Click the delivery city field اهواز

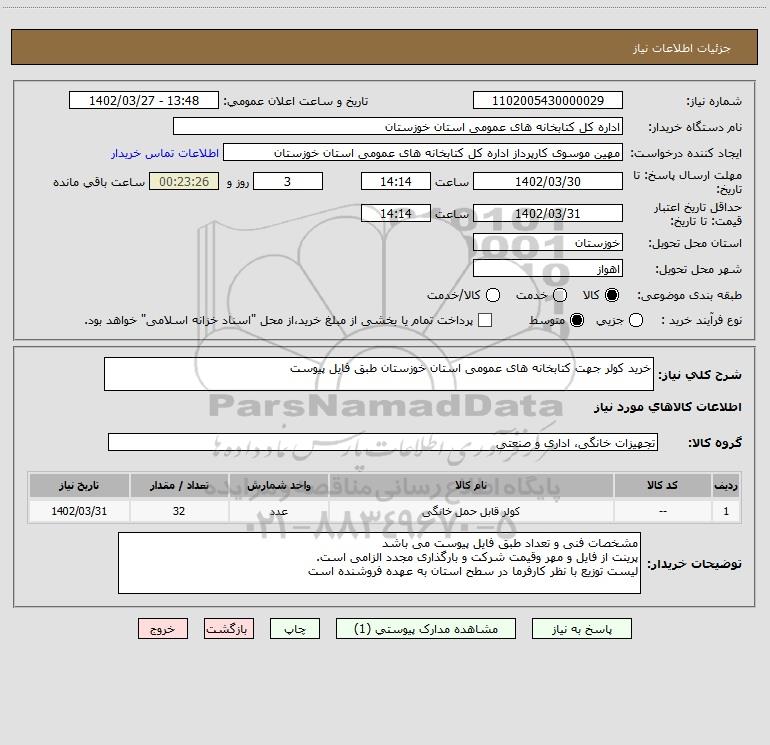[548, 269]
